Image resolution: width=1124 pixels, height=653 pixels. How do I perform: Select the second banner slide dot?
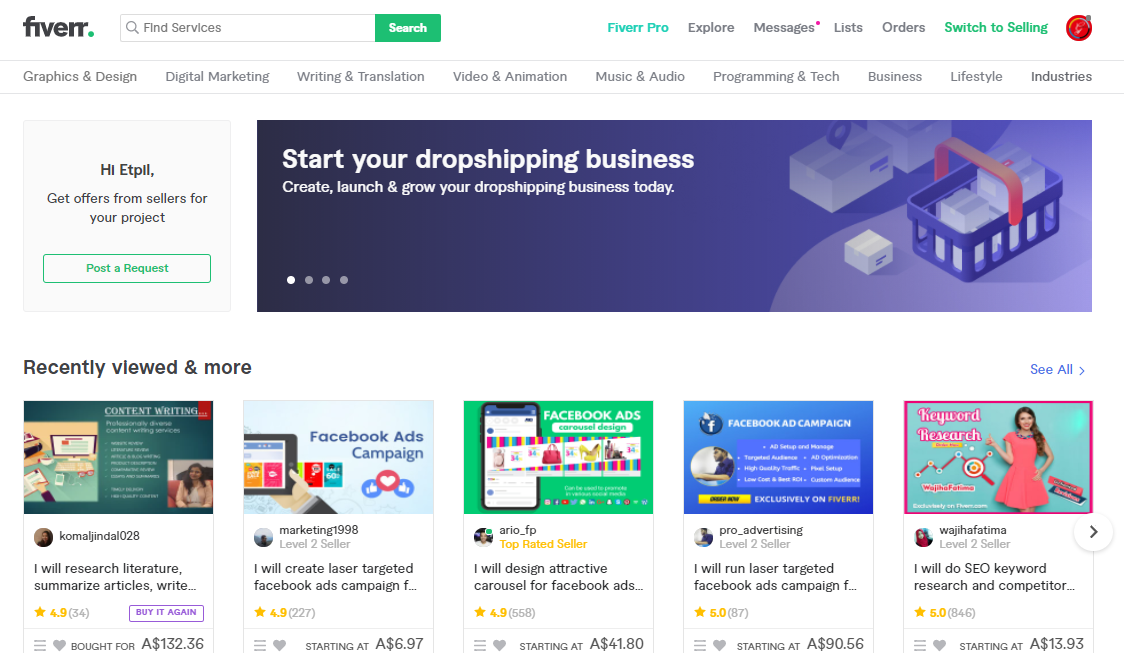tap(309, 280)
